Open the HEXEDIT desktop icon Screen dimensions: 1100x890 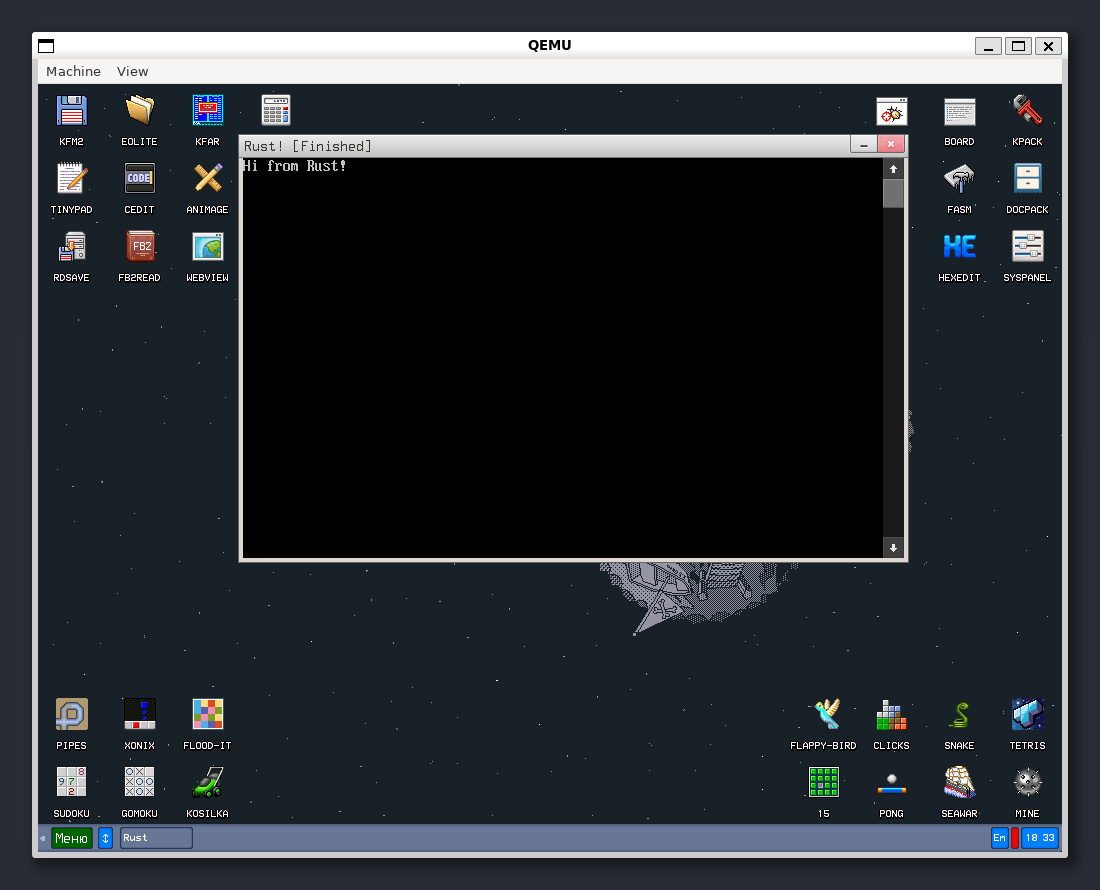click(x=959, y=247)
